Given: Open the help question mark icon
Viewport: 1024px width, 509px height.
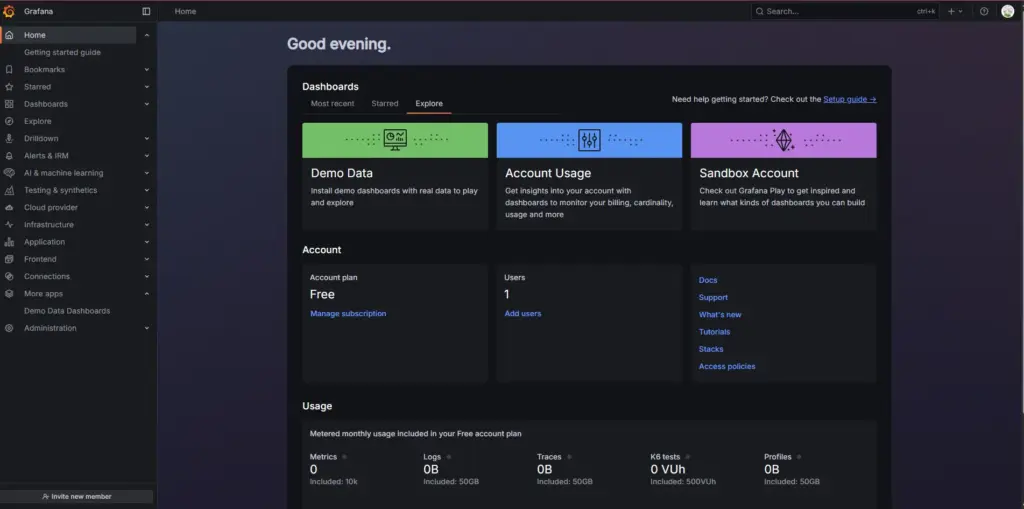Looking at the screenshot, I should [x=984, y=11].
